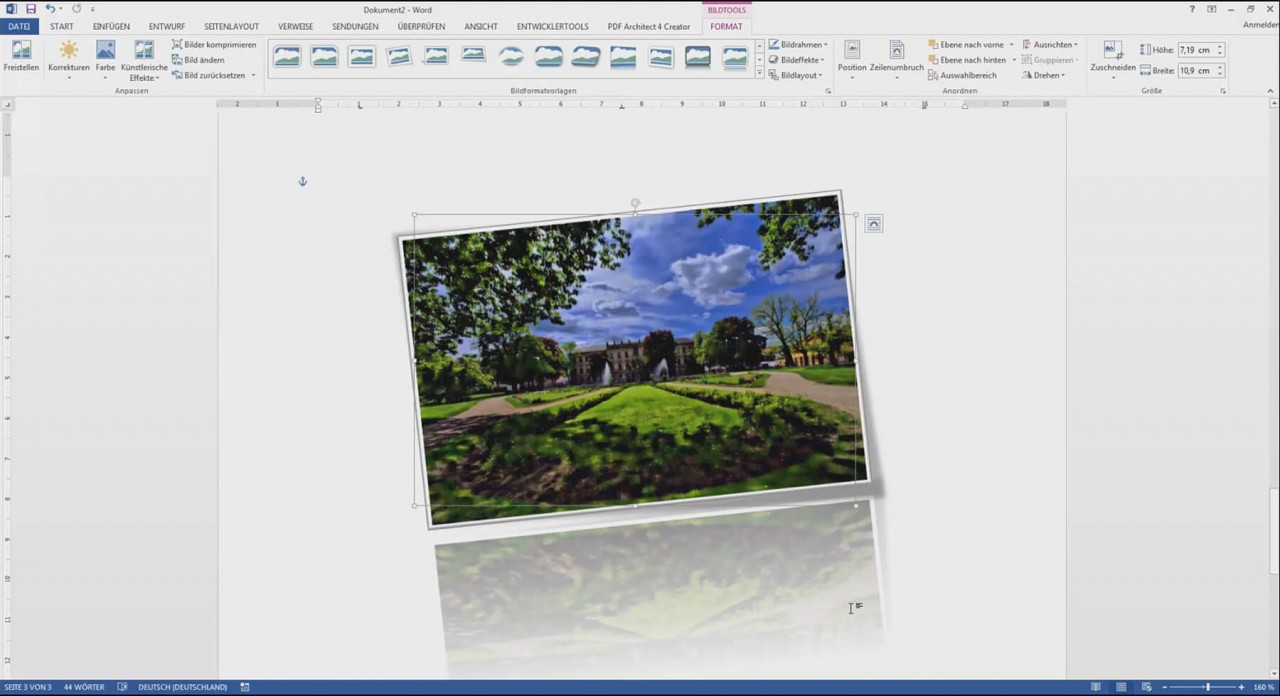Image resolution: width=1280 pixels, height=696 pixels.
Task: Open the Bildformatvorlagen gallery expander
Action: 827,90
